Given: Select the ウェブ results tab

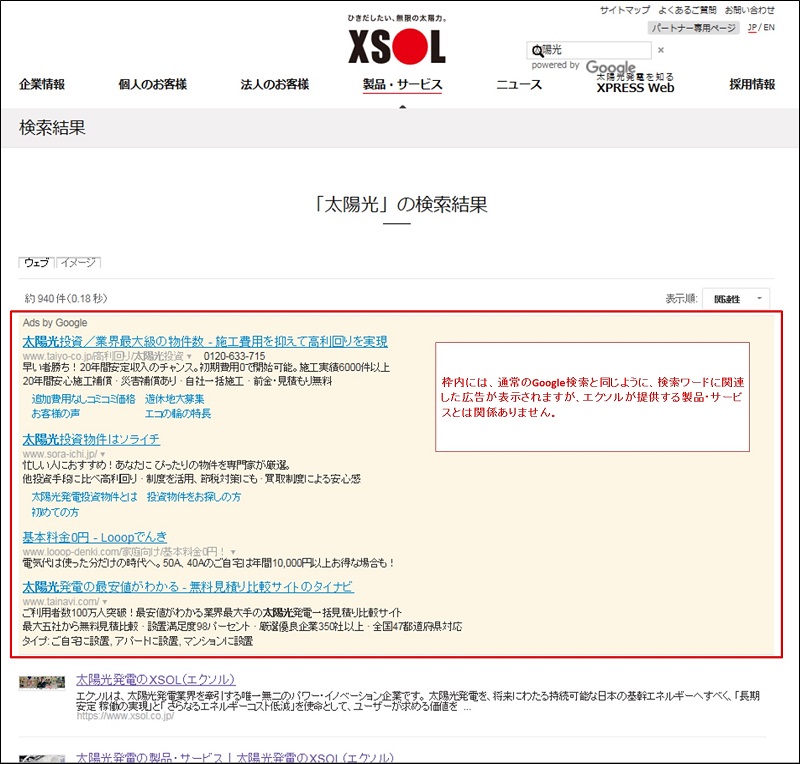Looking at the screenshot, I should coord(37,262).
